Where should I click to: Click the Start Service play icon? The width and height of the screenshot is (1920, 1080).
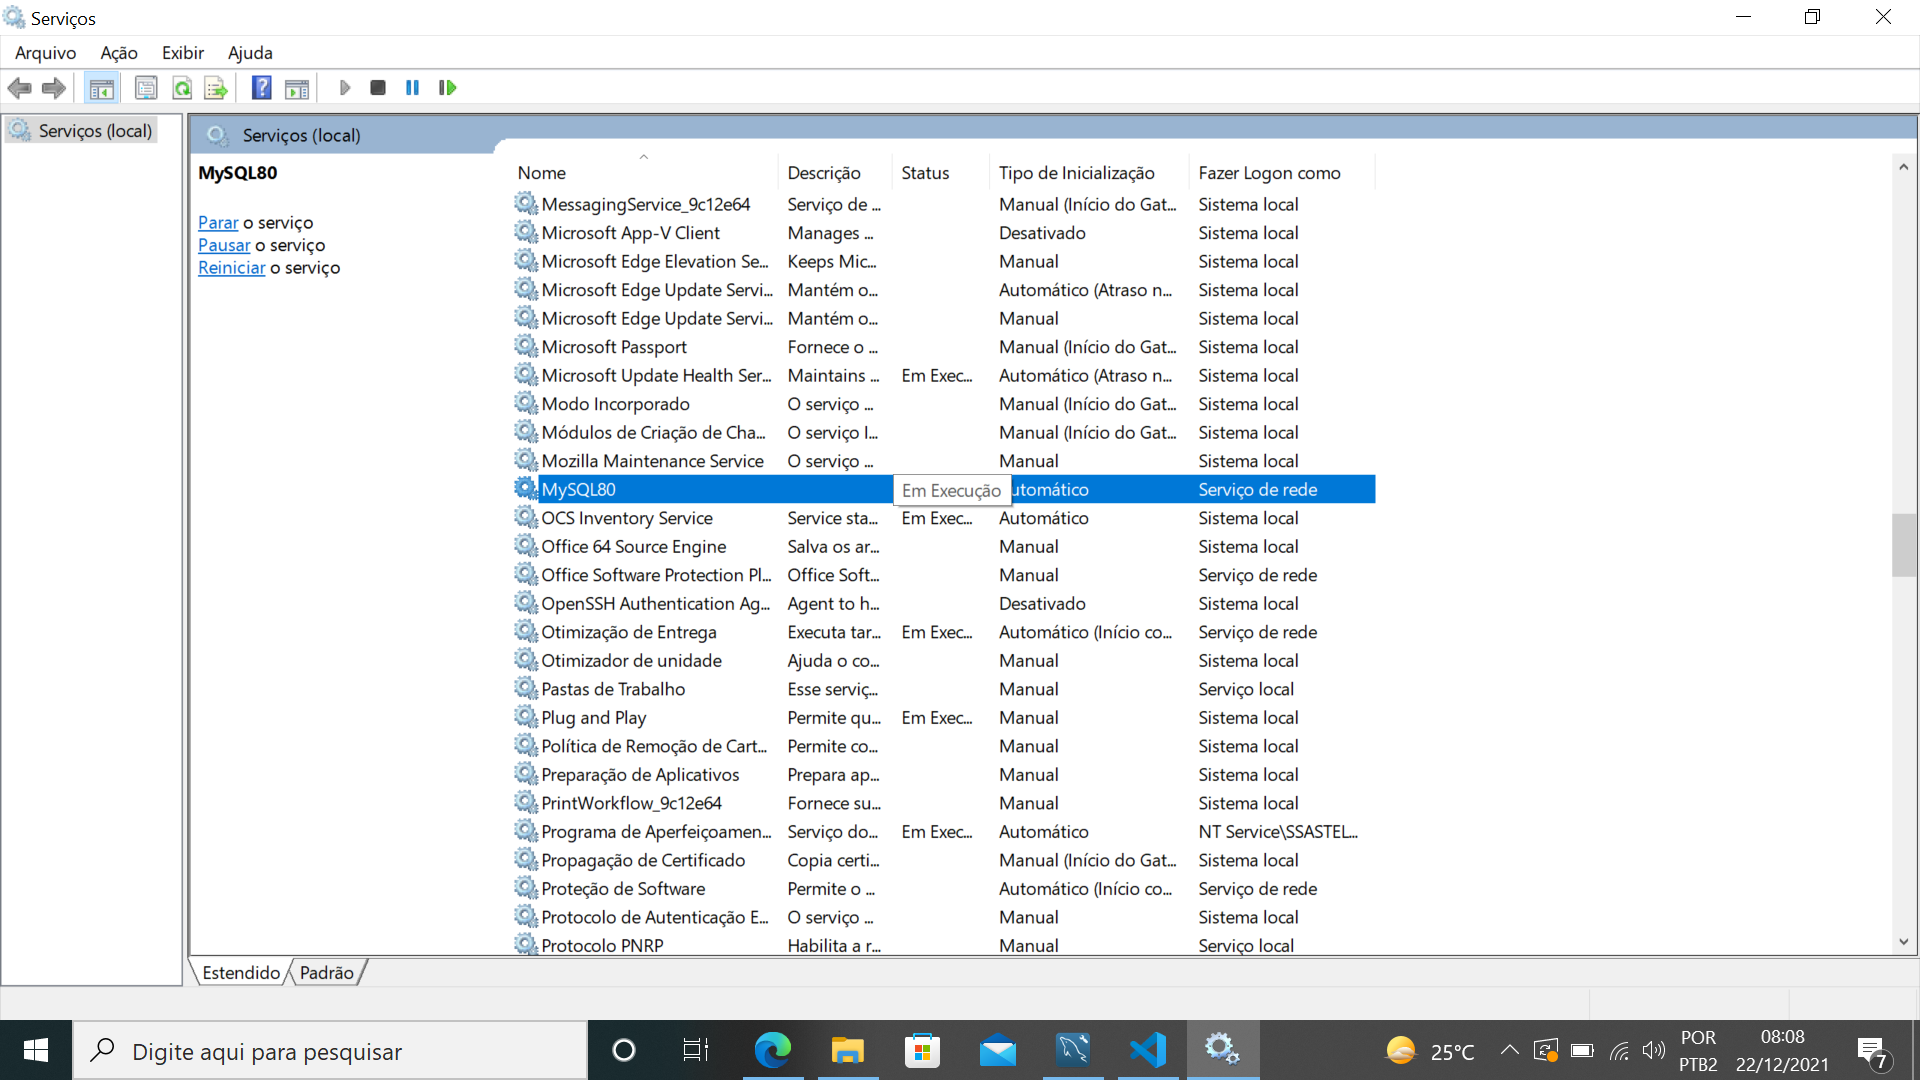pos(345,88)
